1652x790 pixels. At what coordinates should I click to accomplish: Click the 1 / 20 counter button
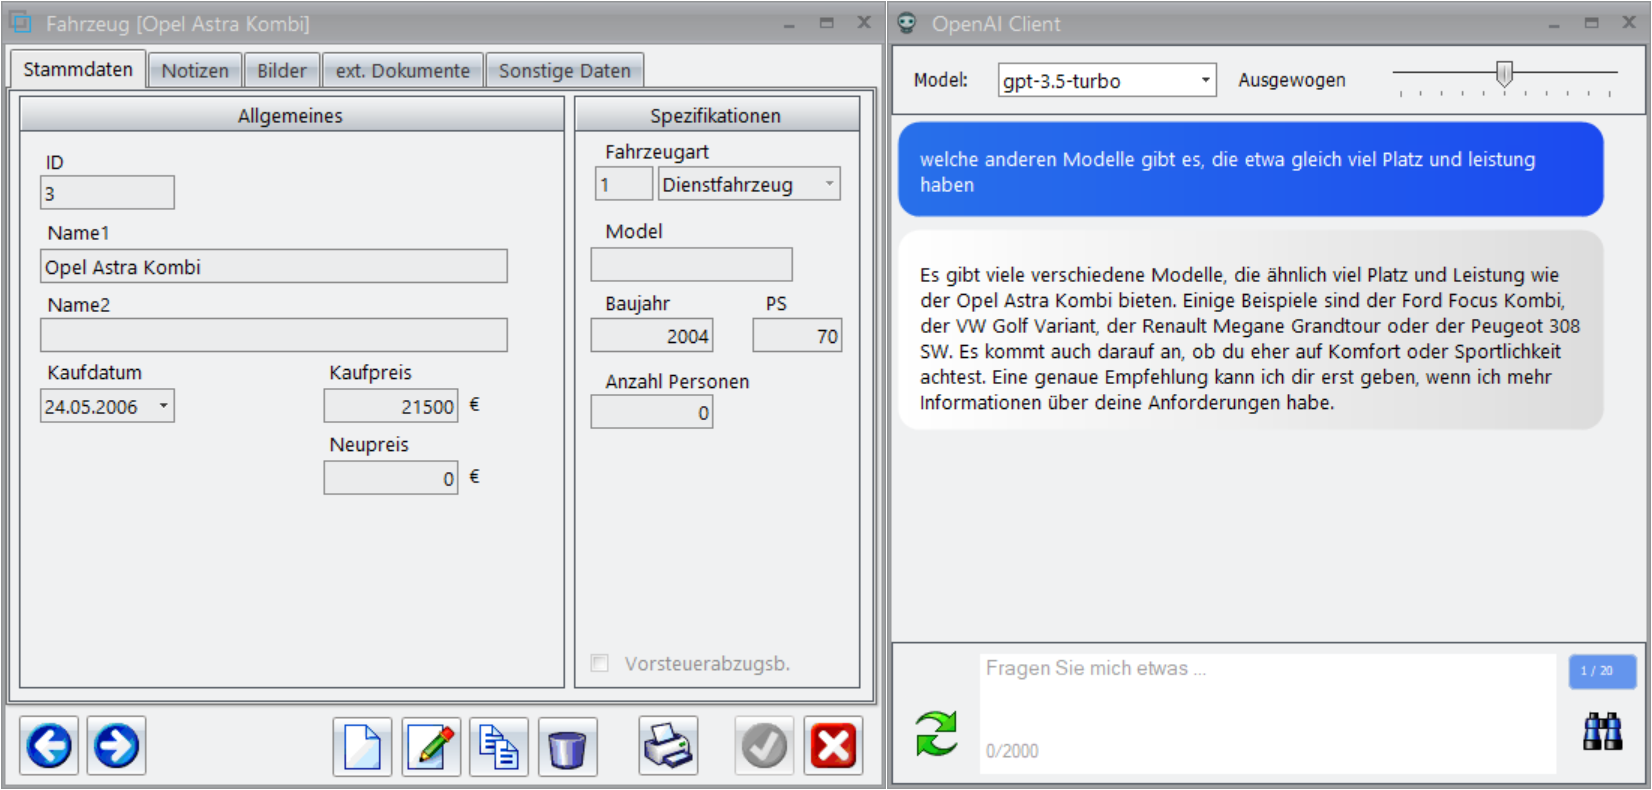tap(1602, 671)
